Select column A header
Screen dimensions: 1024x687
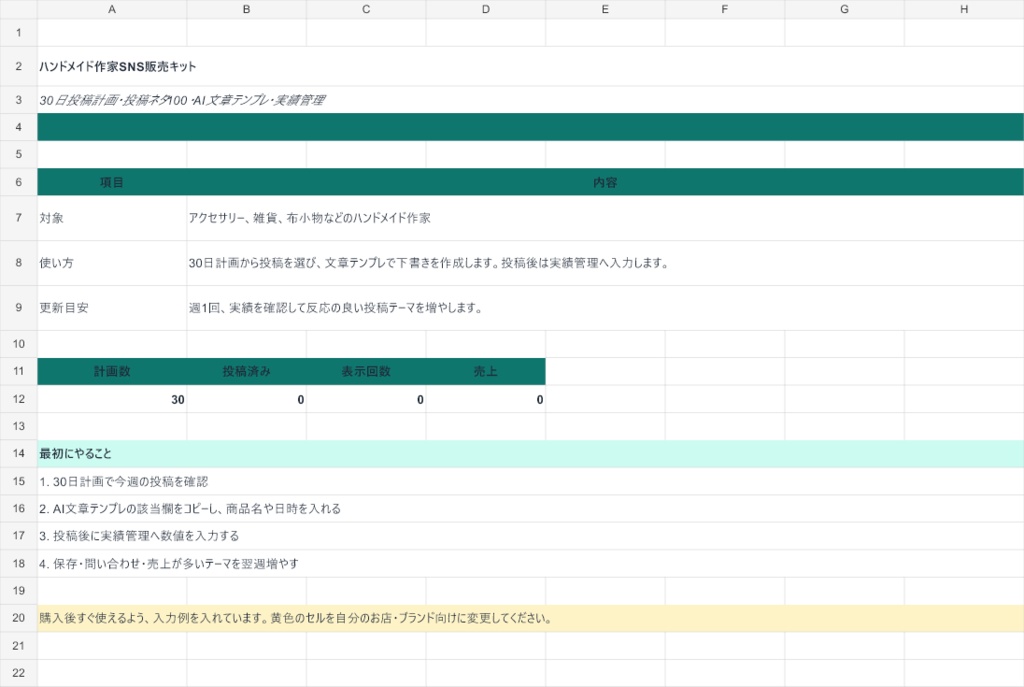(112, 9)
